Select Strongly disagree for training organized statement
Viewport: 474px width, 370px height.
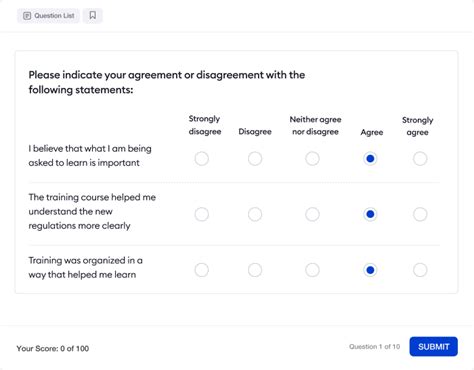tap(202, 270)
